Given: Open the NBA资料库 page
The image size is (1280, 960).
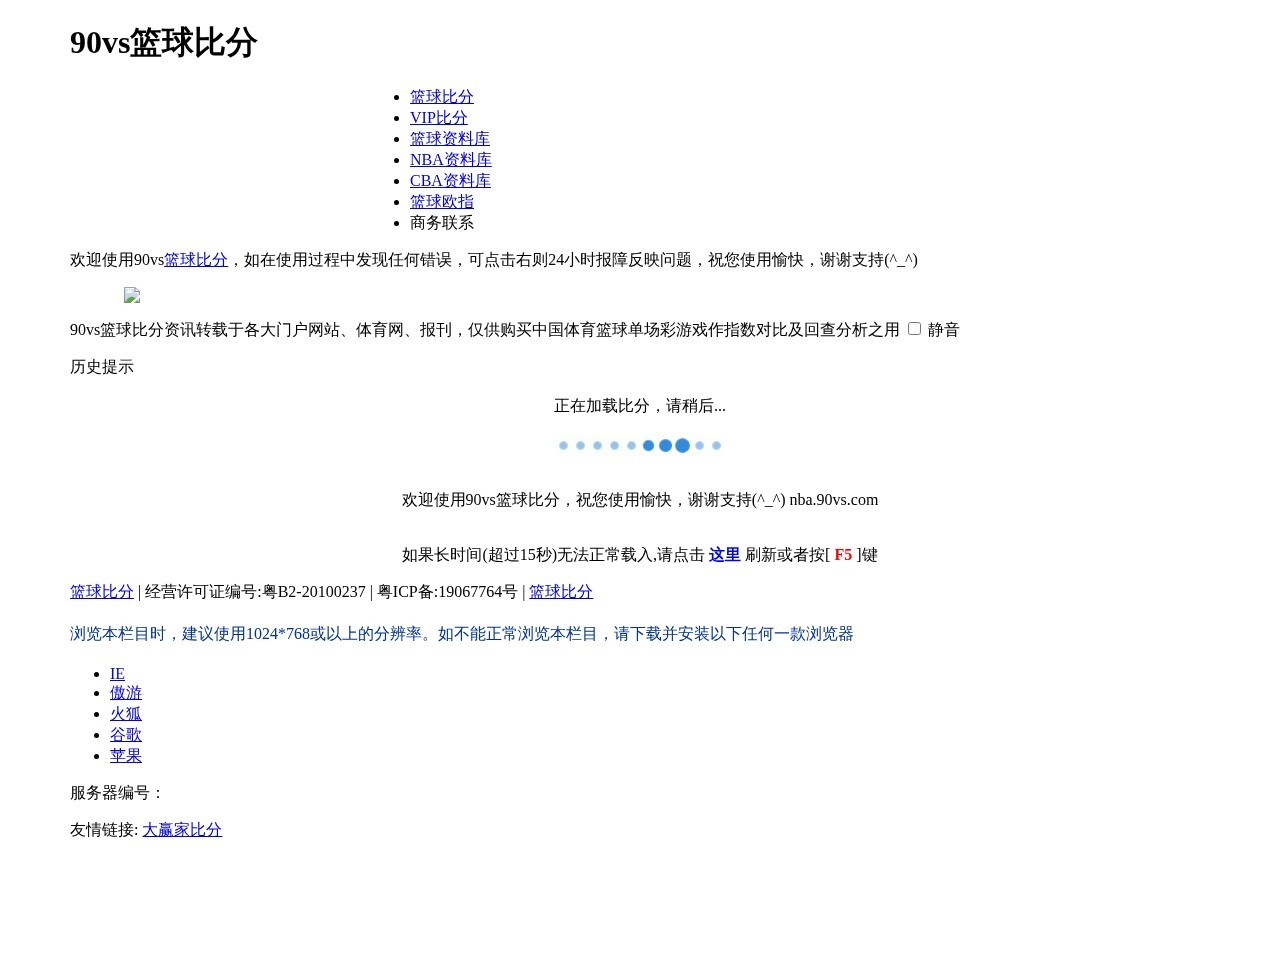Looking at the screenshot, I should [450, 159].
